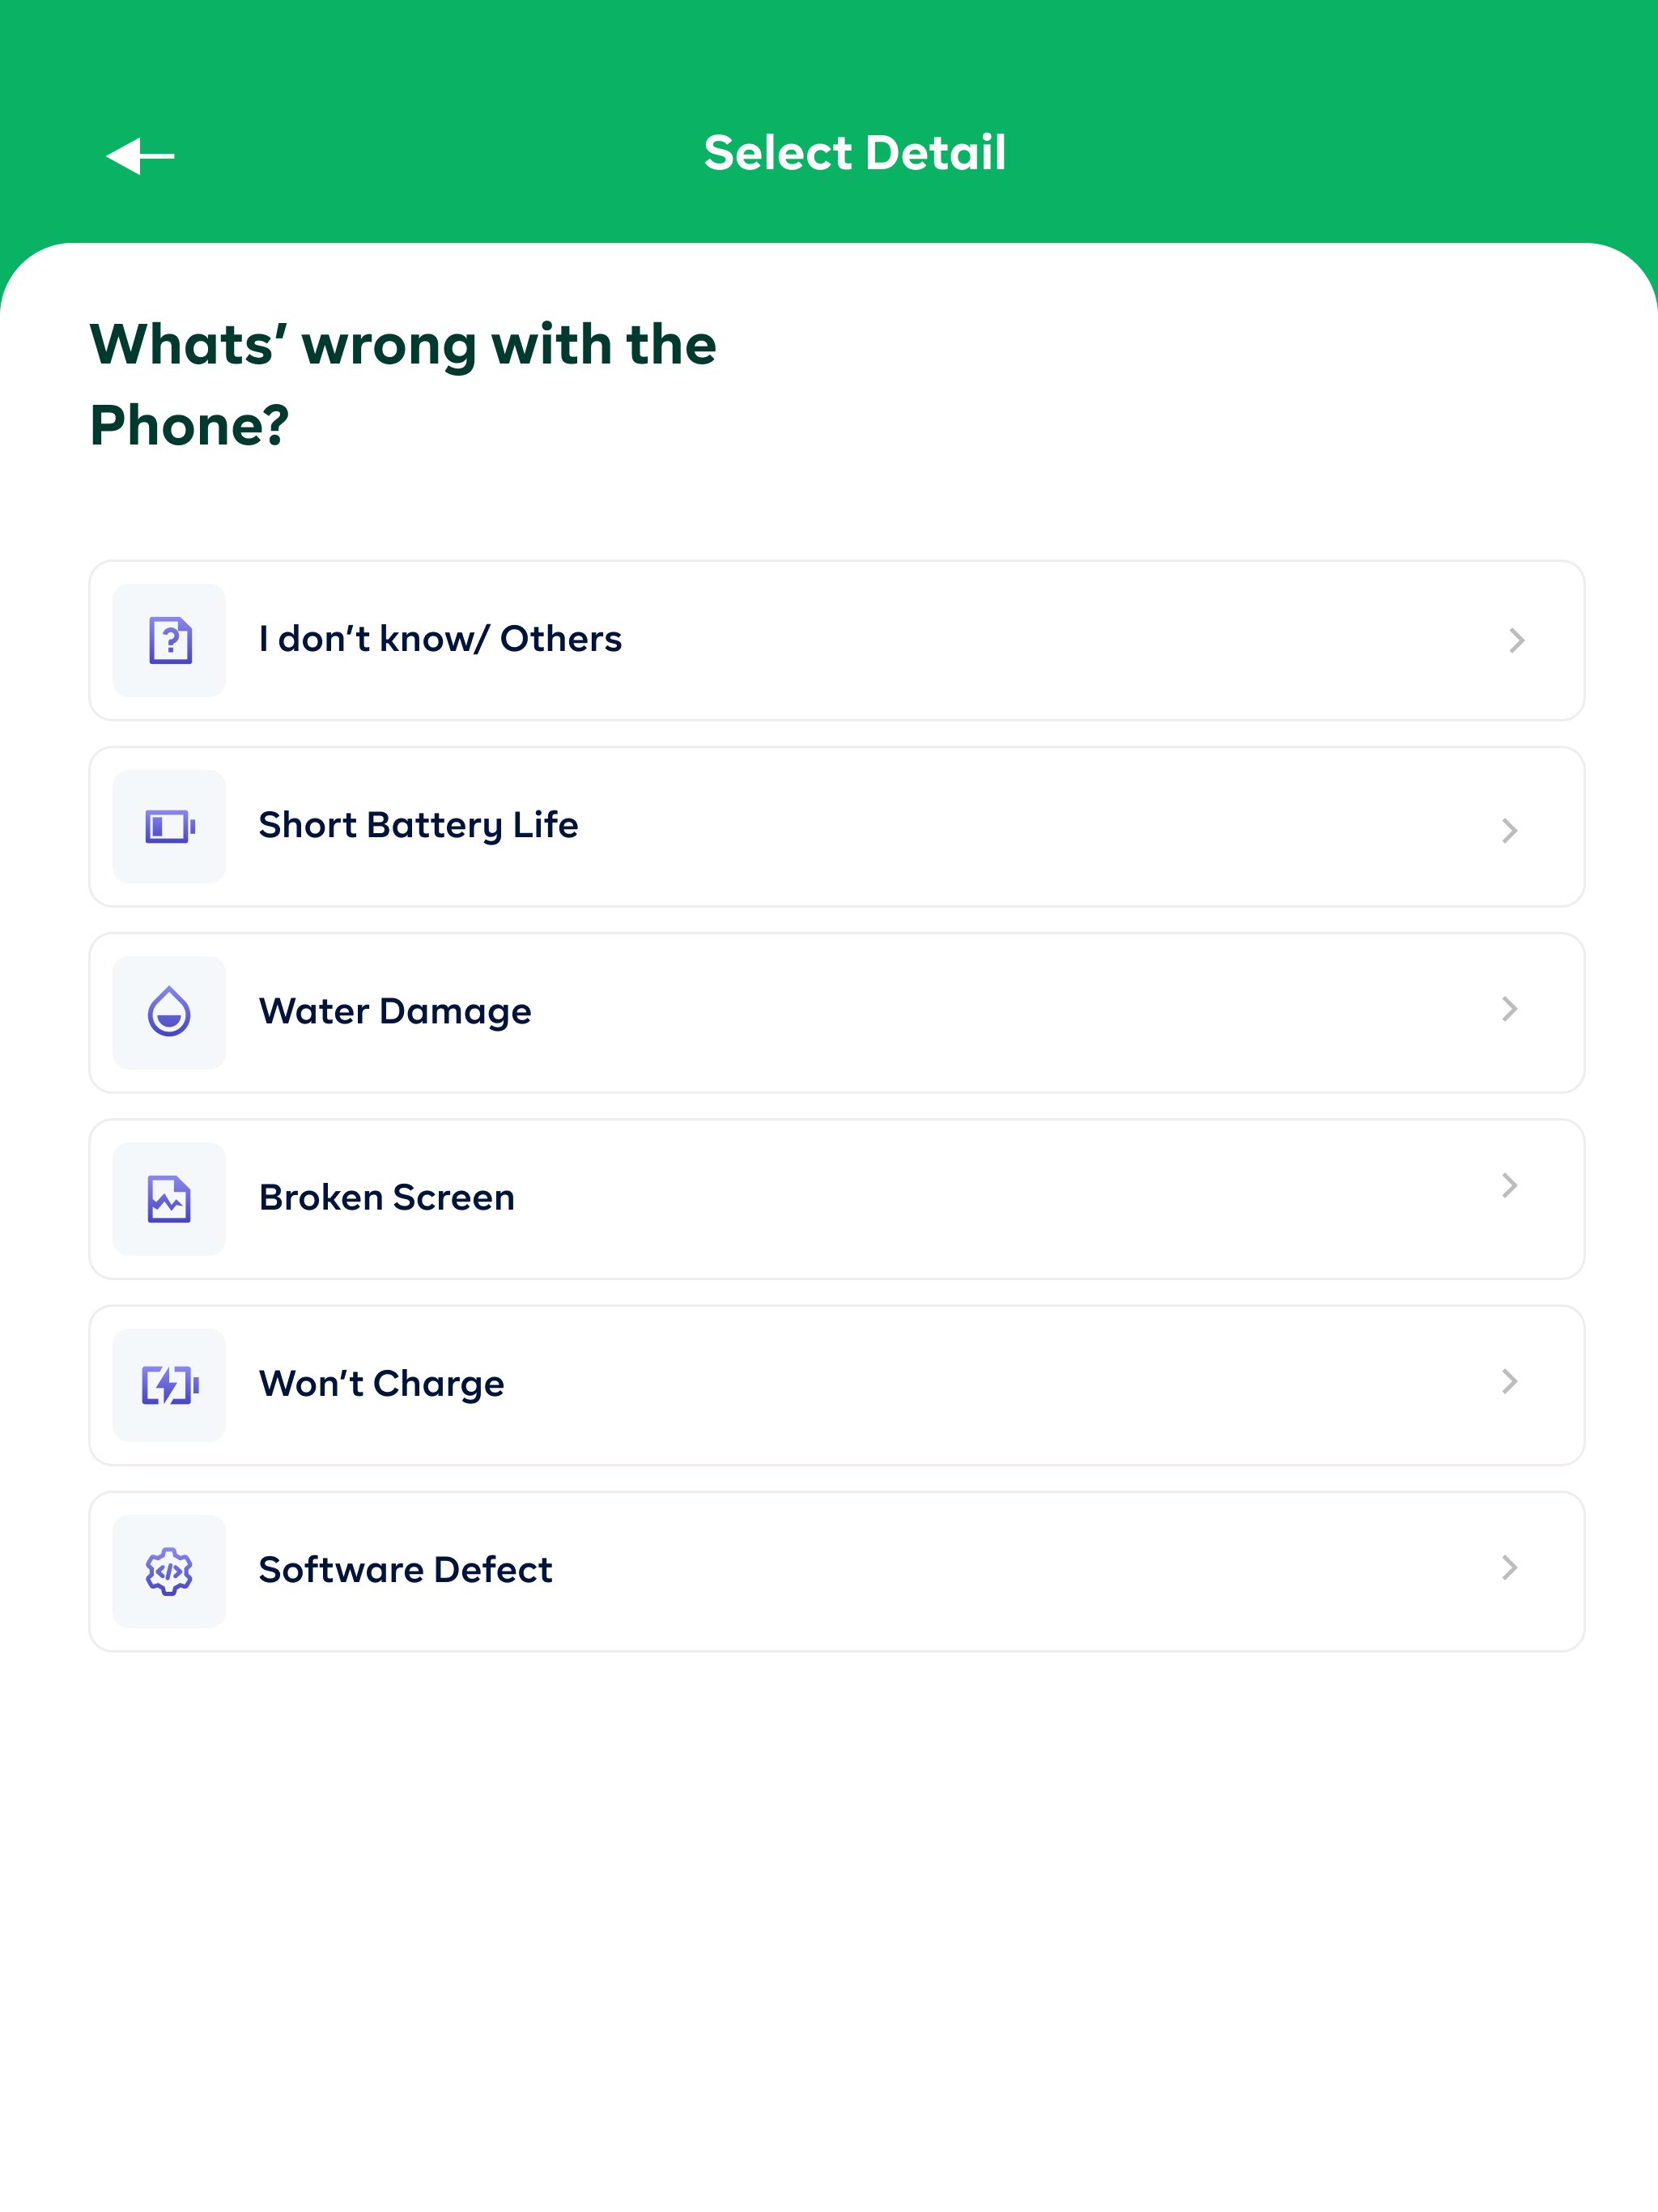Viewport: 1658px width, 2212px height.
Task: Choose the "Short Battery Life" option
Action: [x=418, y=826]
